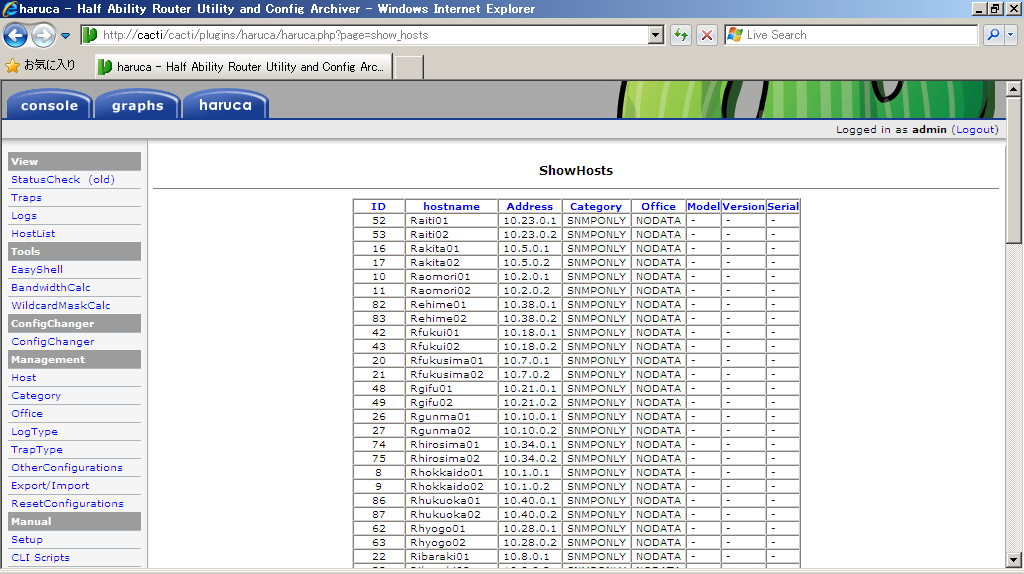Image resolution: width=1024 pixels, height=574 pixels.
Task: Open OtherConfigurations page
Action: point(67,468)
